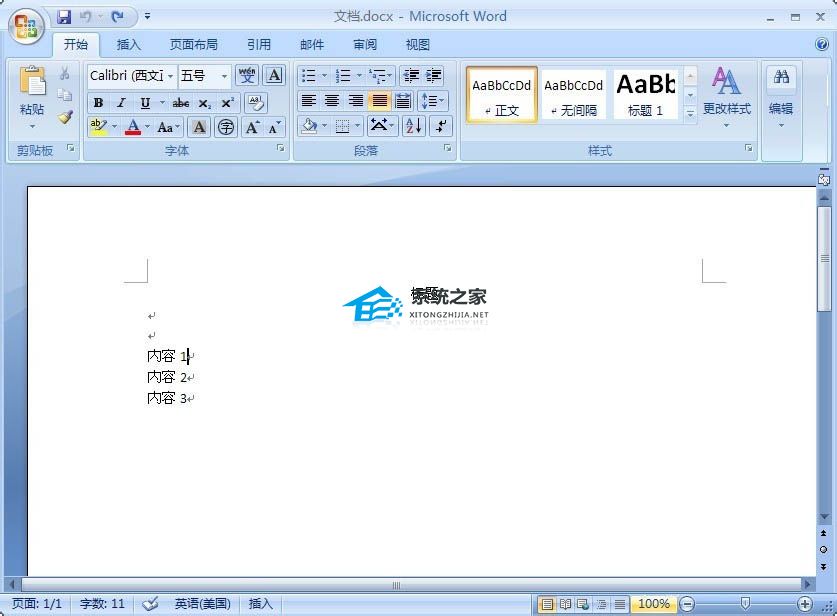
Task: Click the zoom slider handle
Action: coord(745,604)
